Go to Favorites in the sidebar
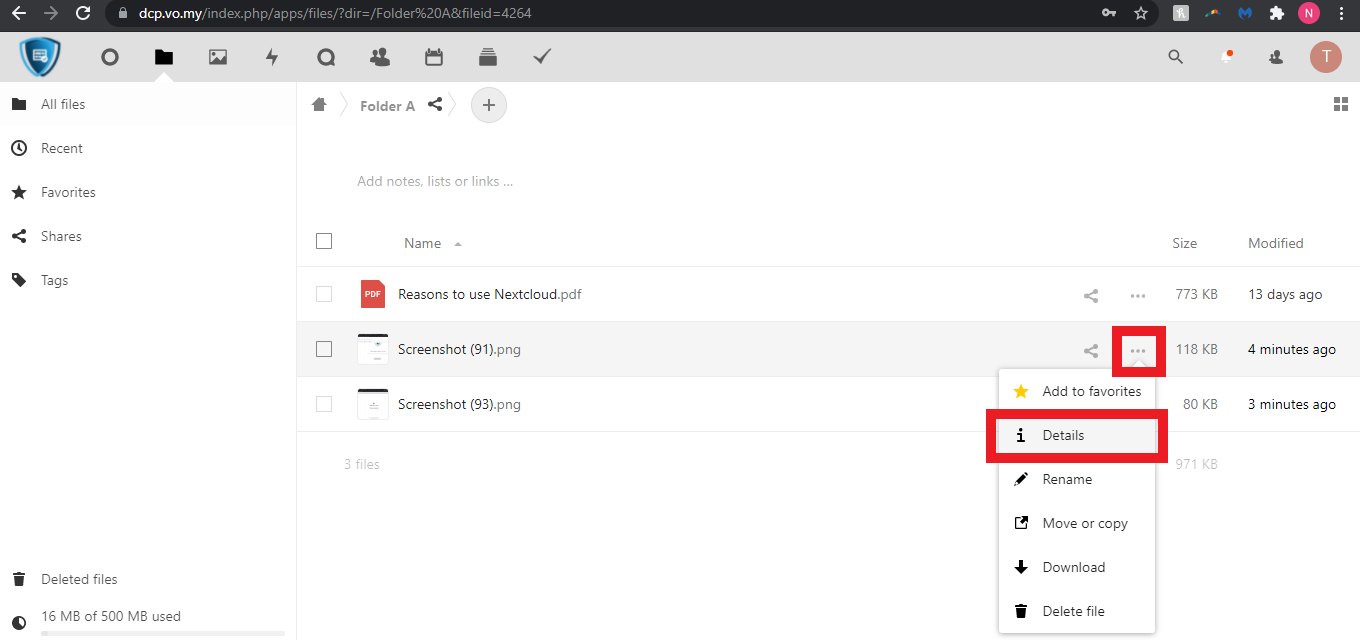Viewport: 1360px width, 640px height. [68, 192]
